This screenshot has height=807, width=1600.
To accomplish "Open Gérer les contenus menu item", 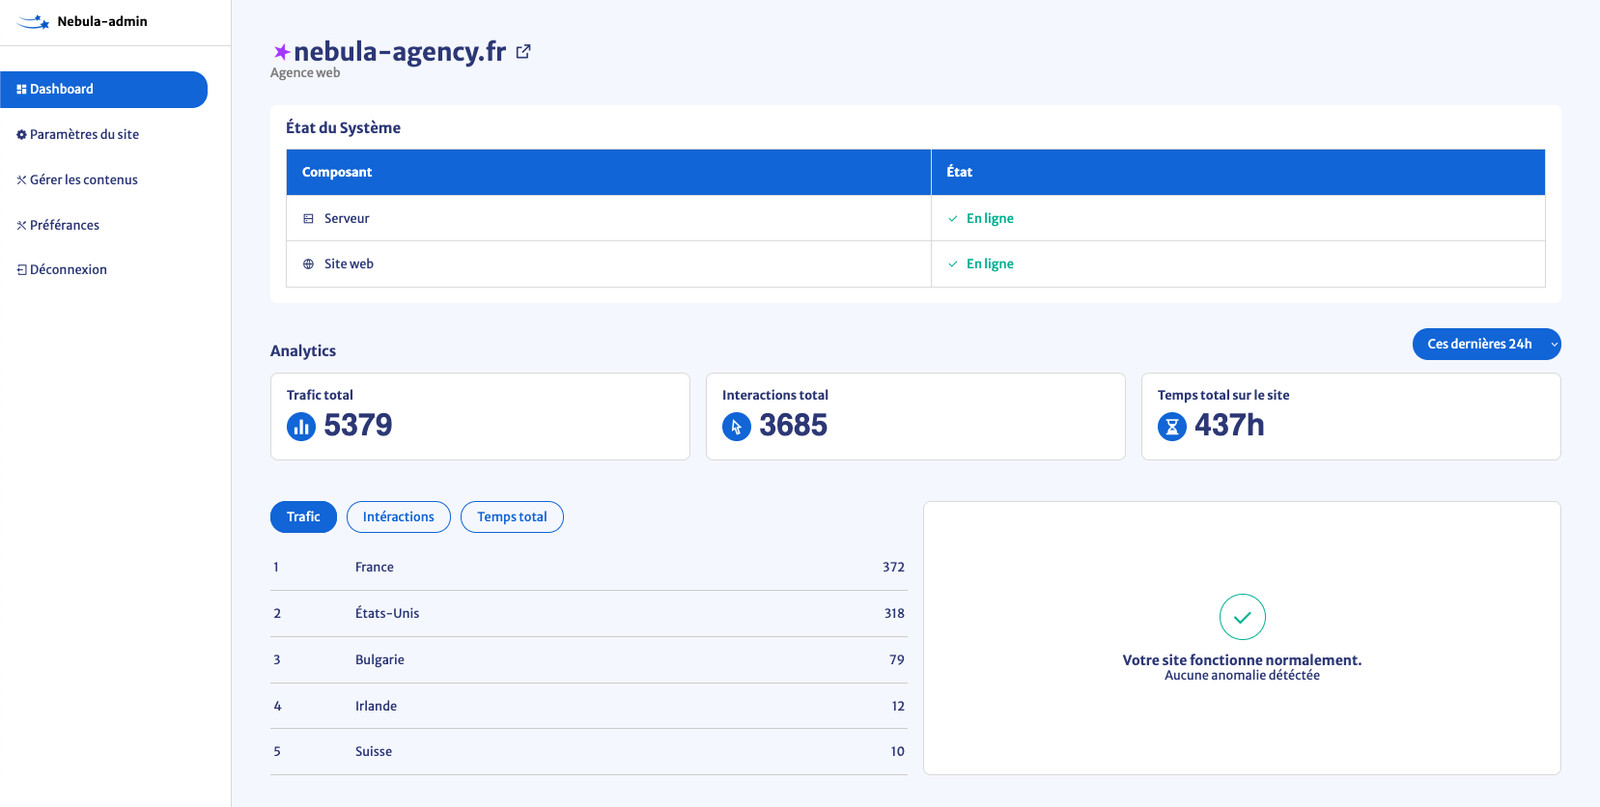I will [x=83, y=180].
